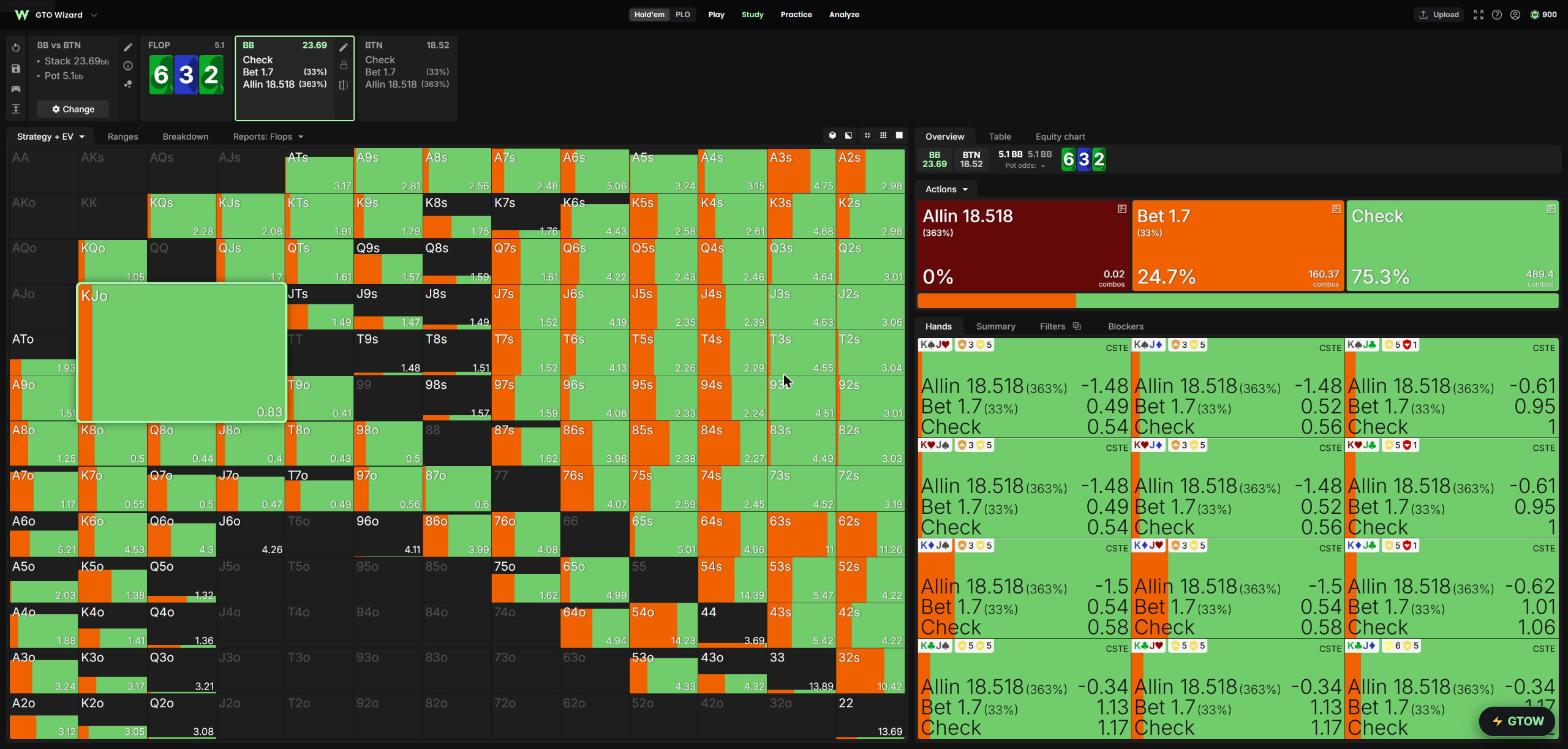
Task: Click the reset/undo icon in left sidebar
Action: [x=16, y=48]
